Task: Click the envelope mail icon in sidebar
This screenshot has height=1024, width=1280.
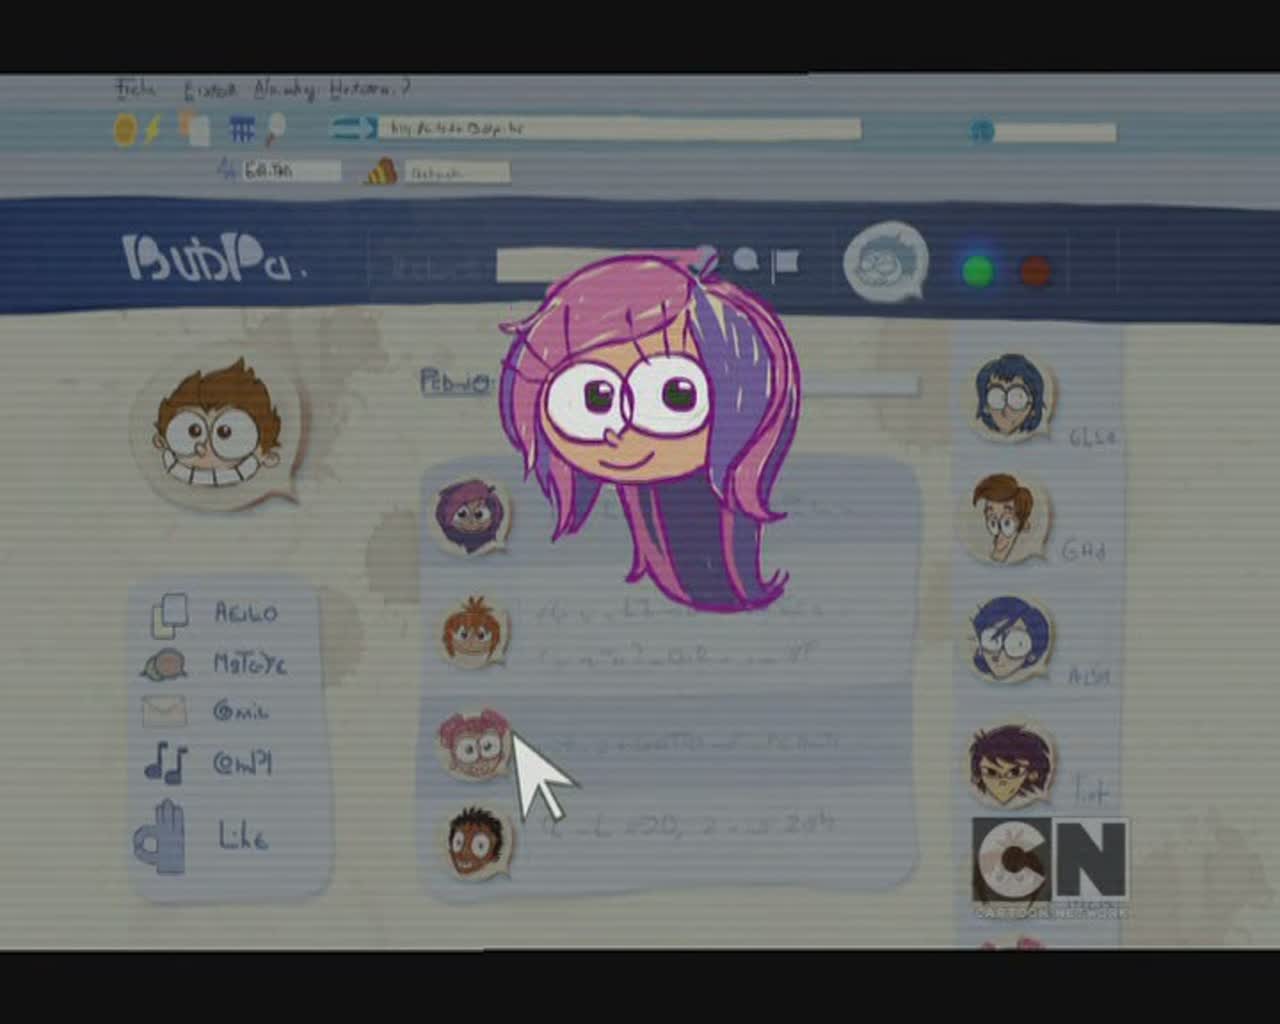Action: pyautogui.click(x=164, y=711)
